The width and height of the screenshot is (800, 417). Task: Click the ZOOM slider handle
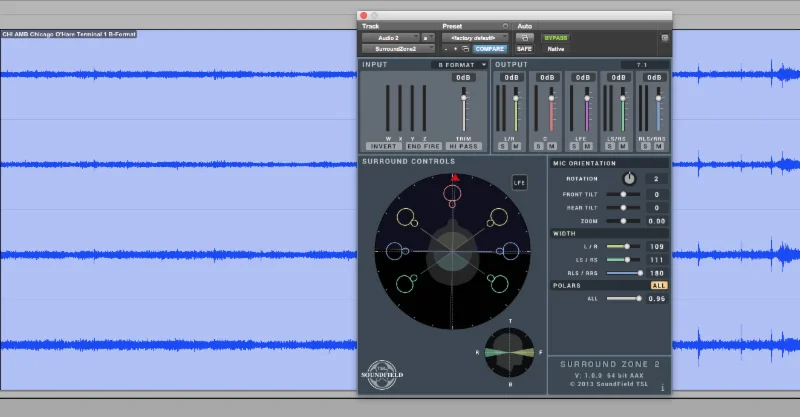pos(623,221)
